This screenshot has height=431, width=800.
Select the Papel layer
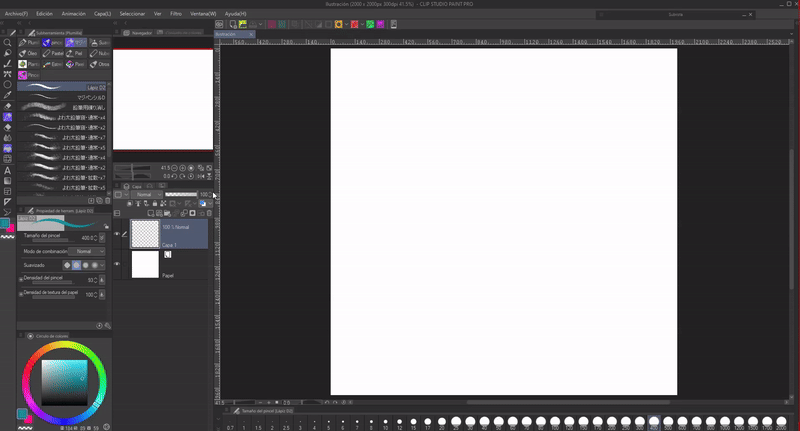click(x=169, y=264)
